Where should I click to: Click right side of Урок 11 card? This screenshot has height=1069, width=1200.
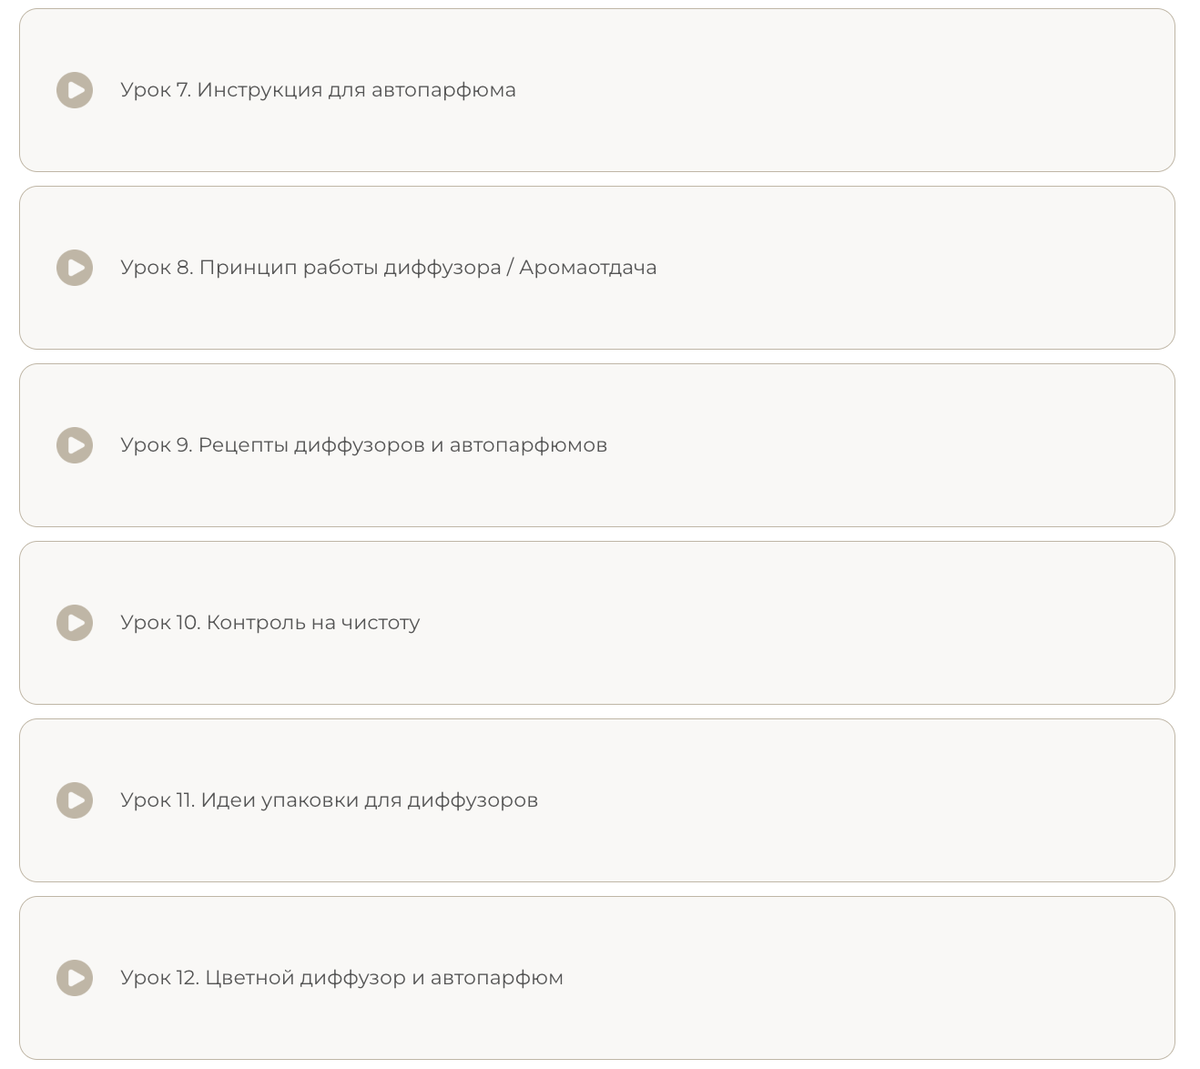tap(1050, 800)
